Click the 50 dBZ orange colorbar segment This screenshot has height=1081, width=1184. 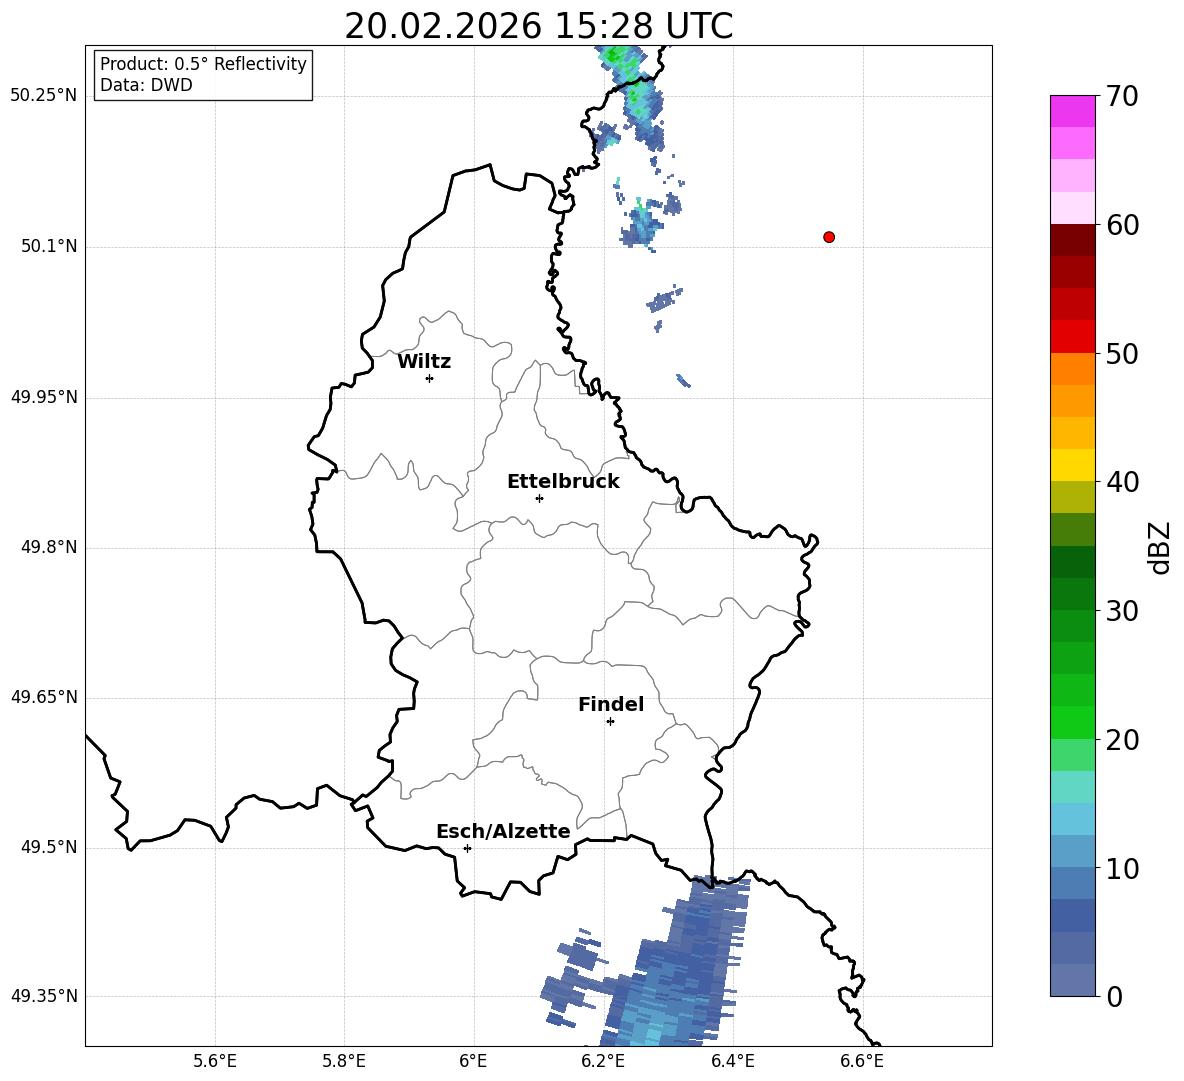1072,368
